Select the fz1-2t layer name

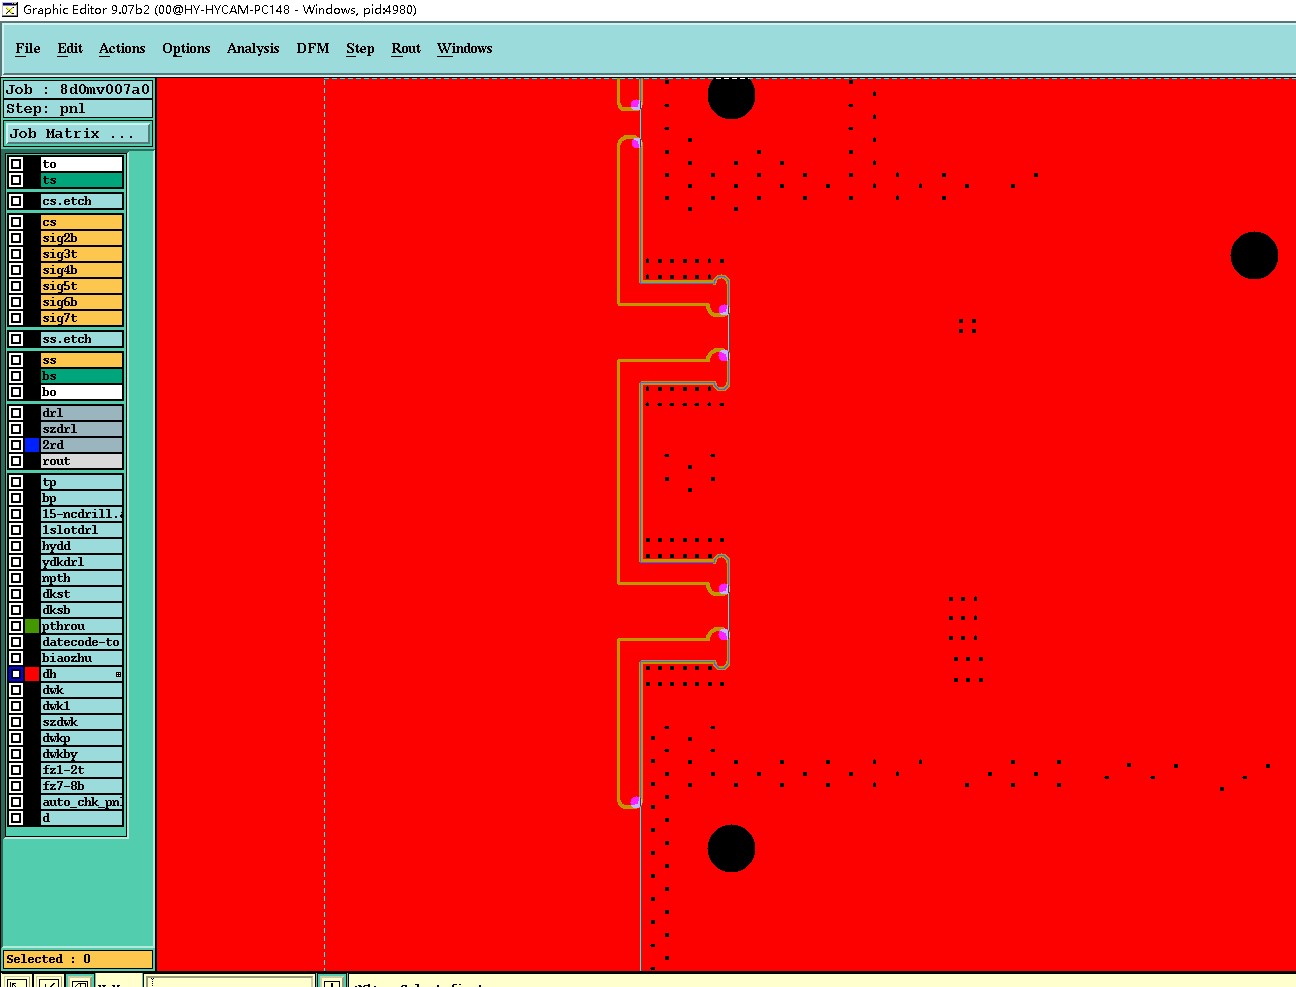click(82, 770)
